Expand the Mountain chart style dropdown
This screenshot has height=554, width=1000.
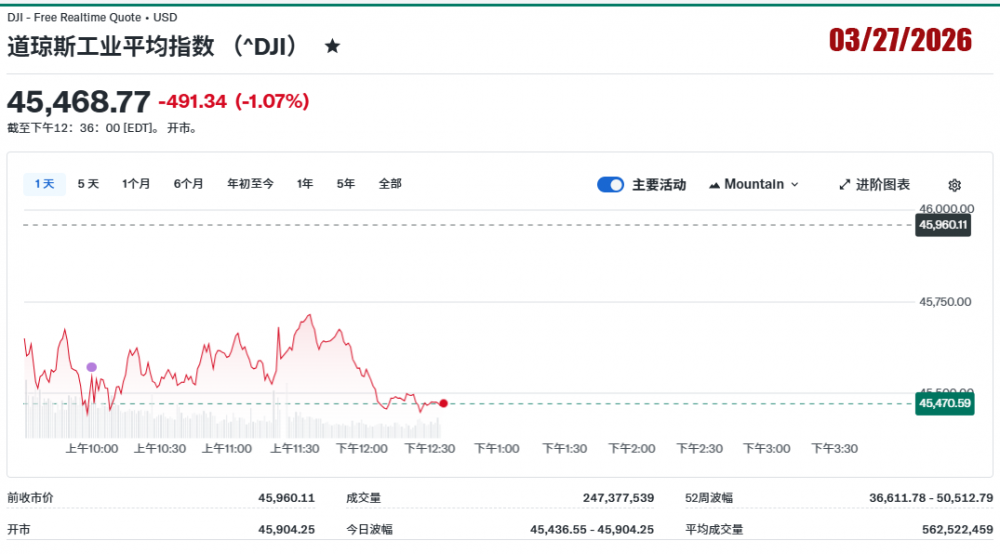point(794,185)
